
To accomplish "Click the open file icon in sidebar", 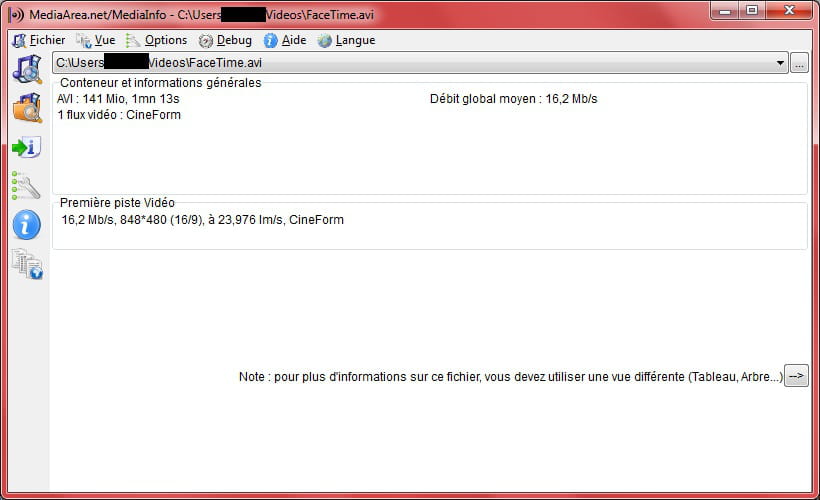I will (x=27, y=69).
